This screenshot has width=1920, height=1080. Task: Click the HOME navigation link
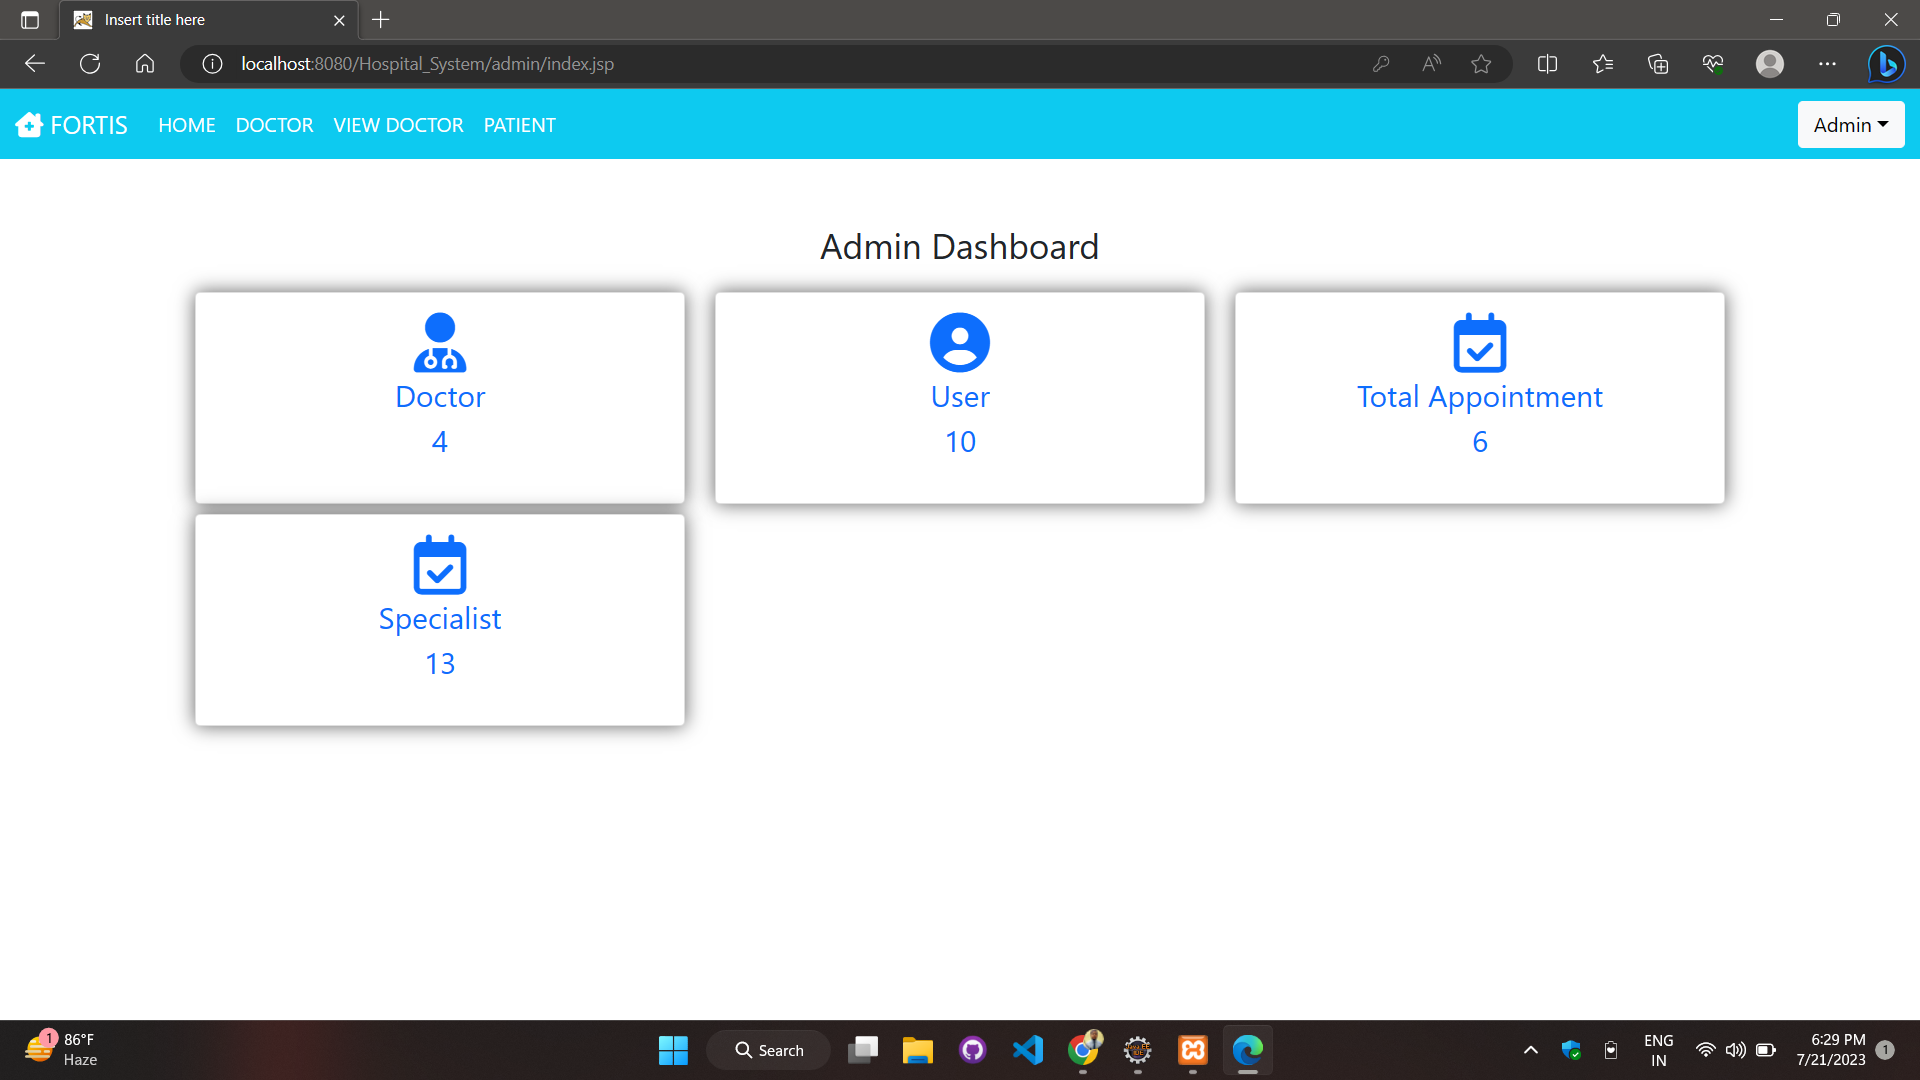(186, 124)
